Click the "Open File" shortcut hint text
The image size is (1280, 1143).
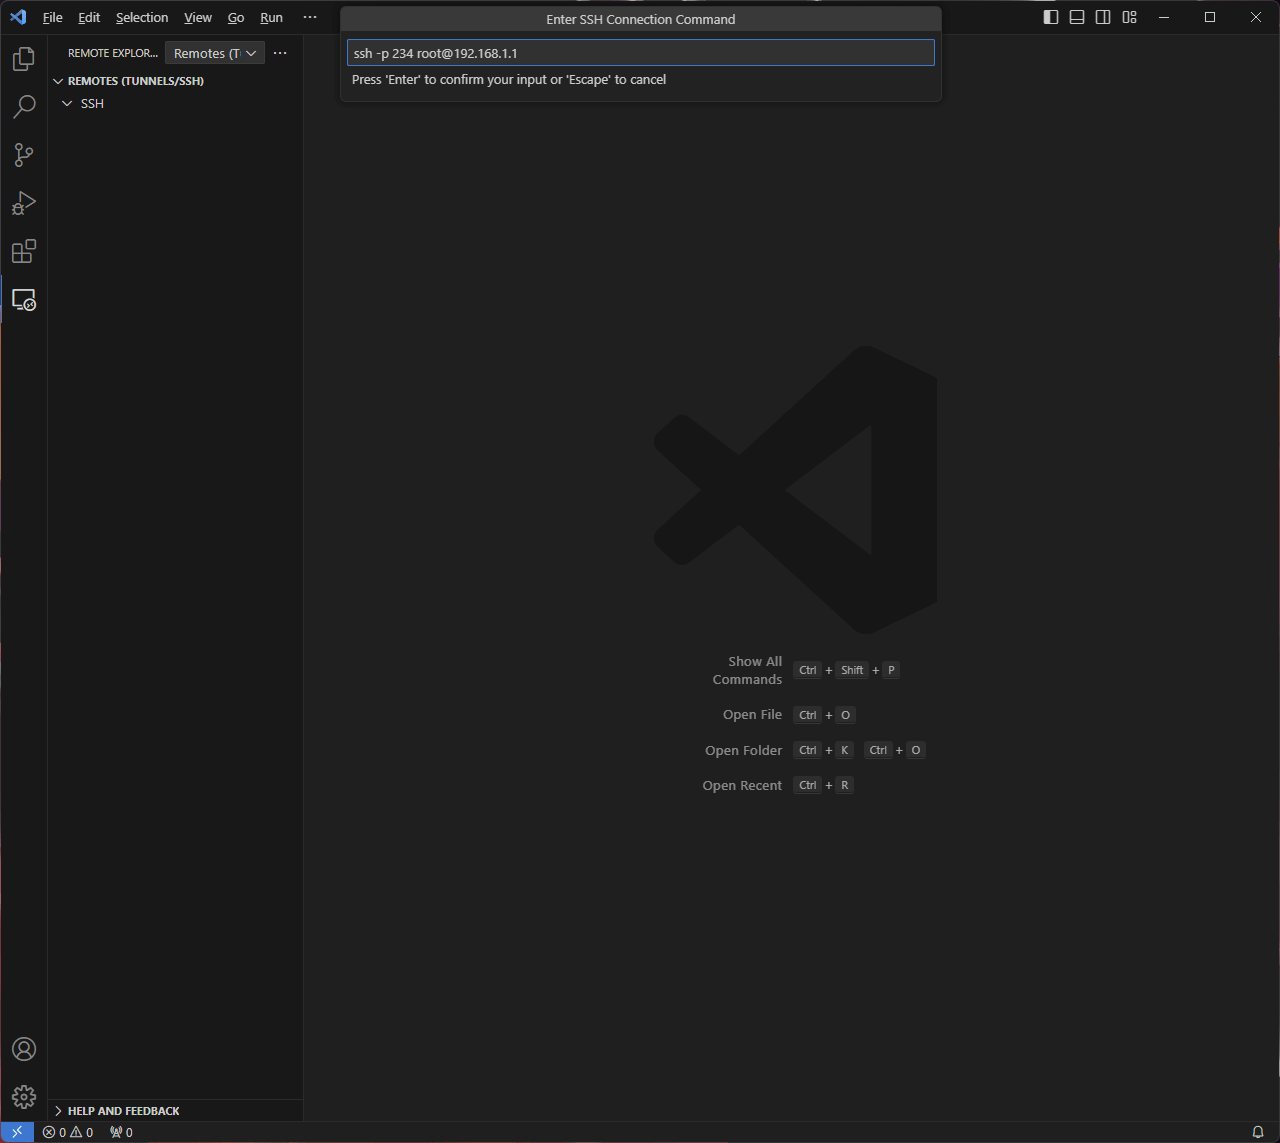[752, 715]
